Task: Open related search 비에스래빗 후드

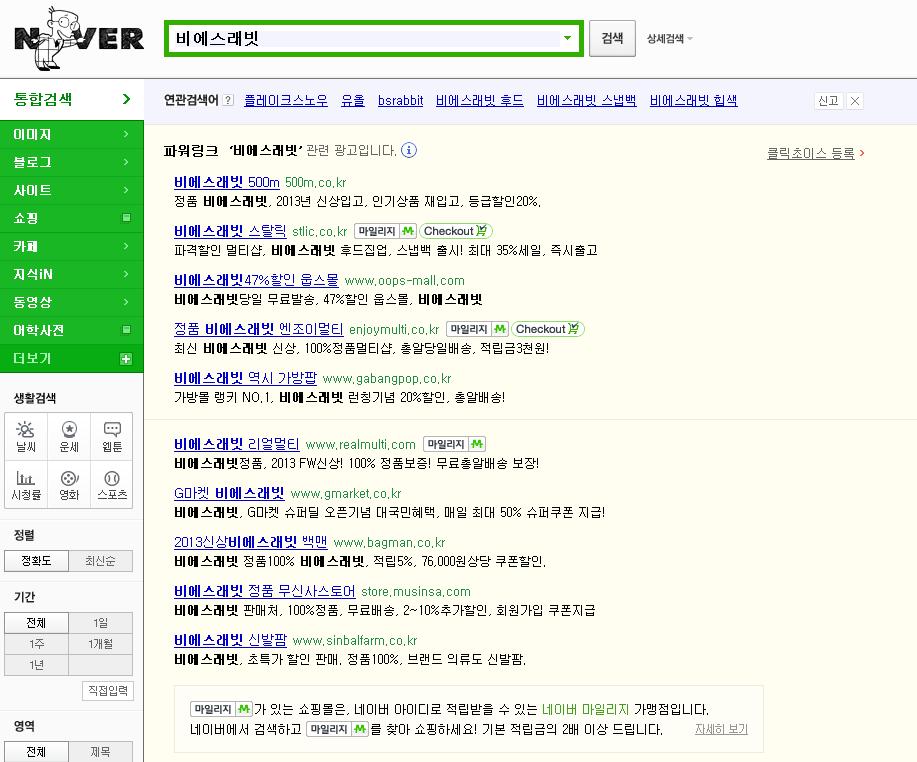Action: coord(480,101)
